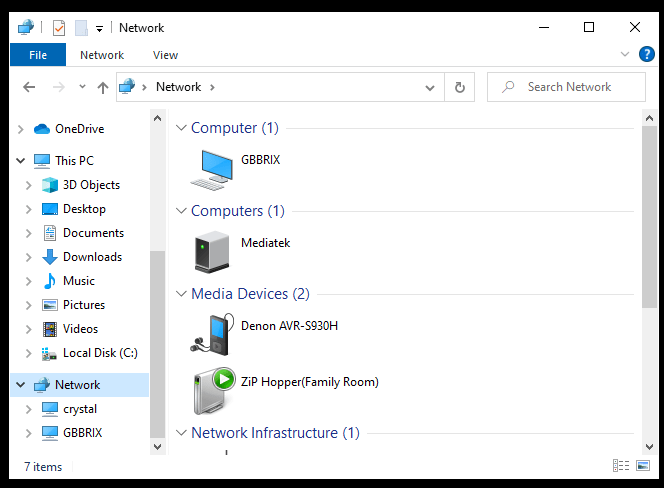Select the Mediatek computer icon
664x488 pixels.
point(212,252)
